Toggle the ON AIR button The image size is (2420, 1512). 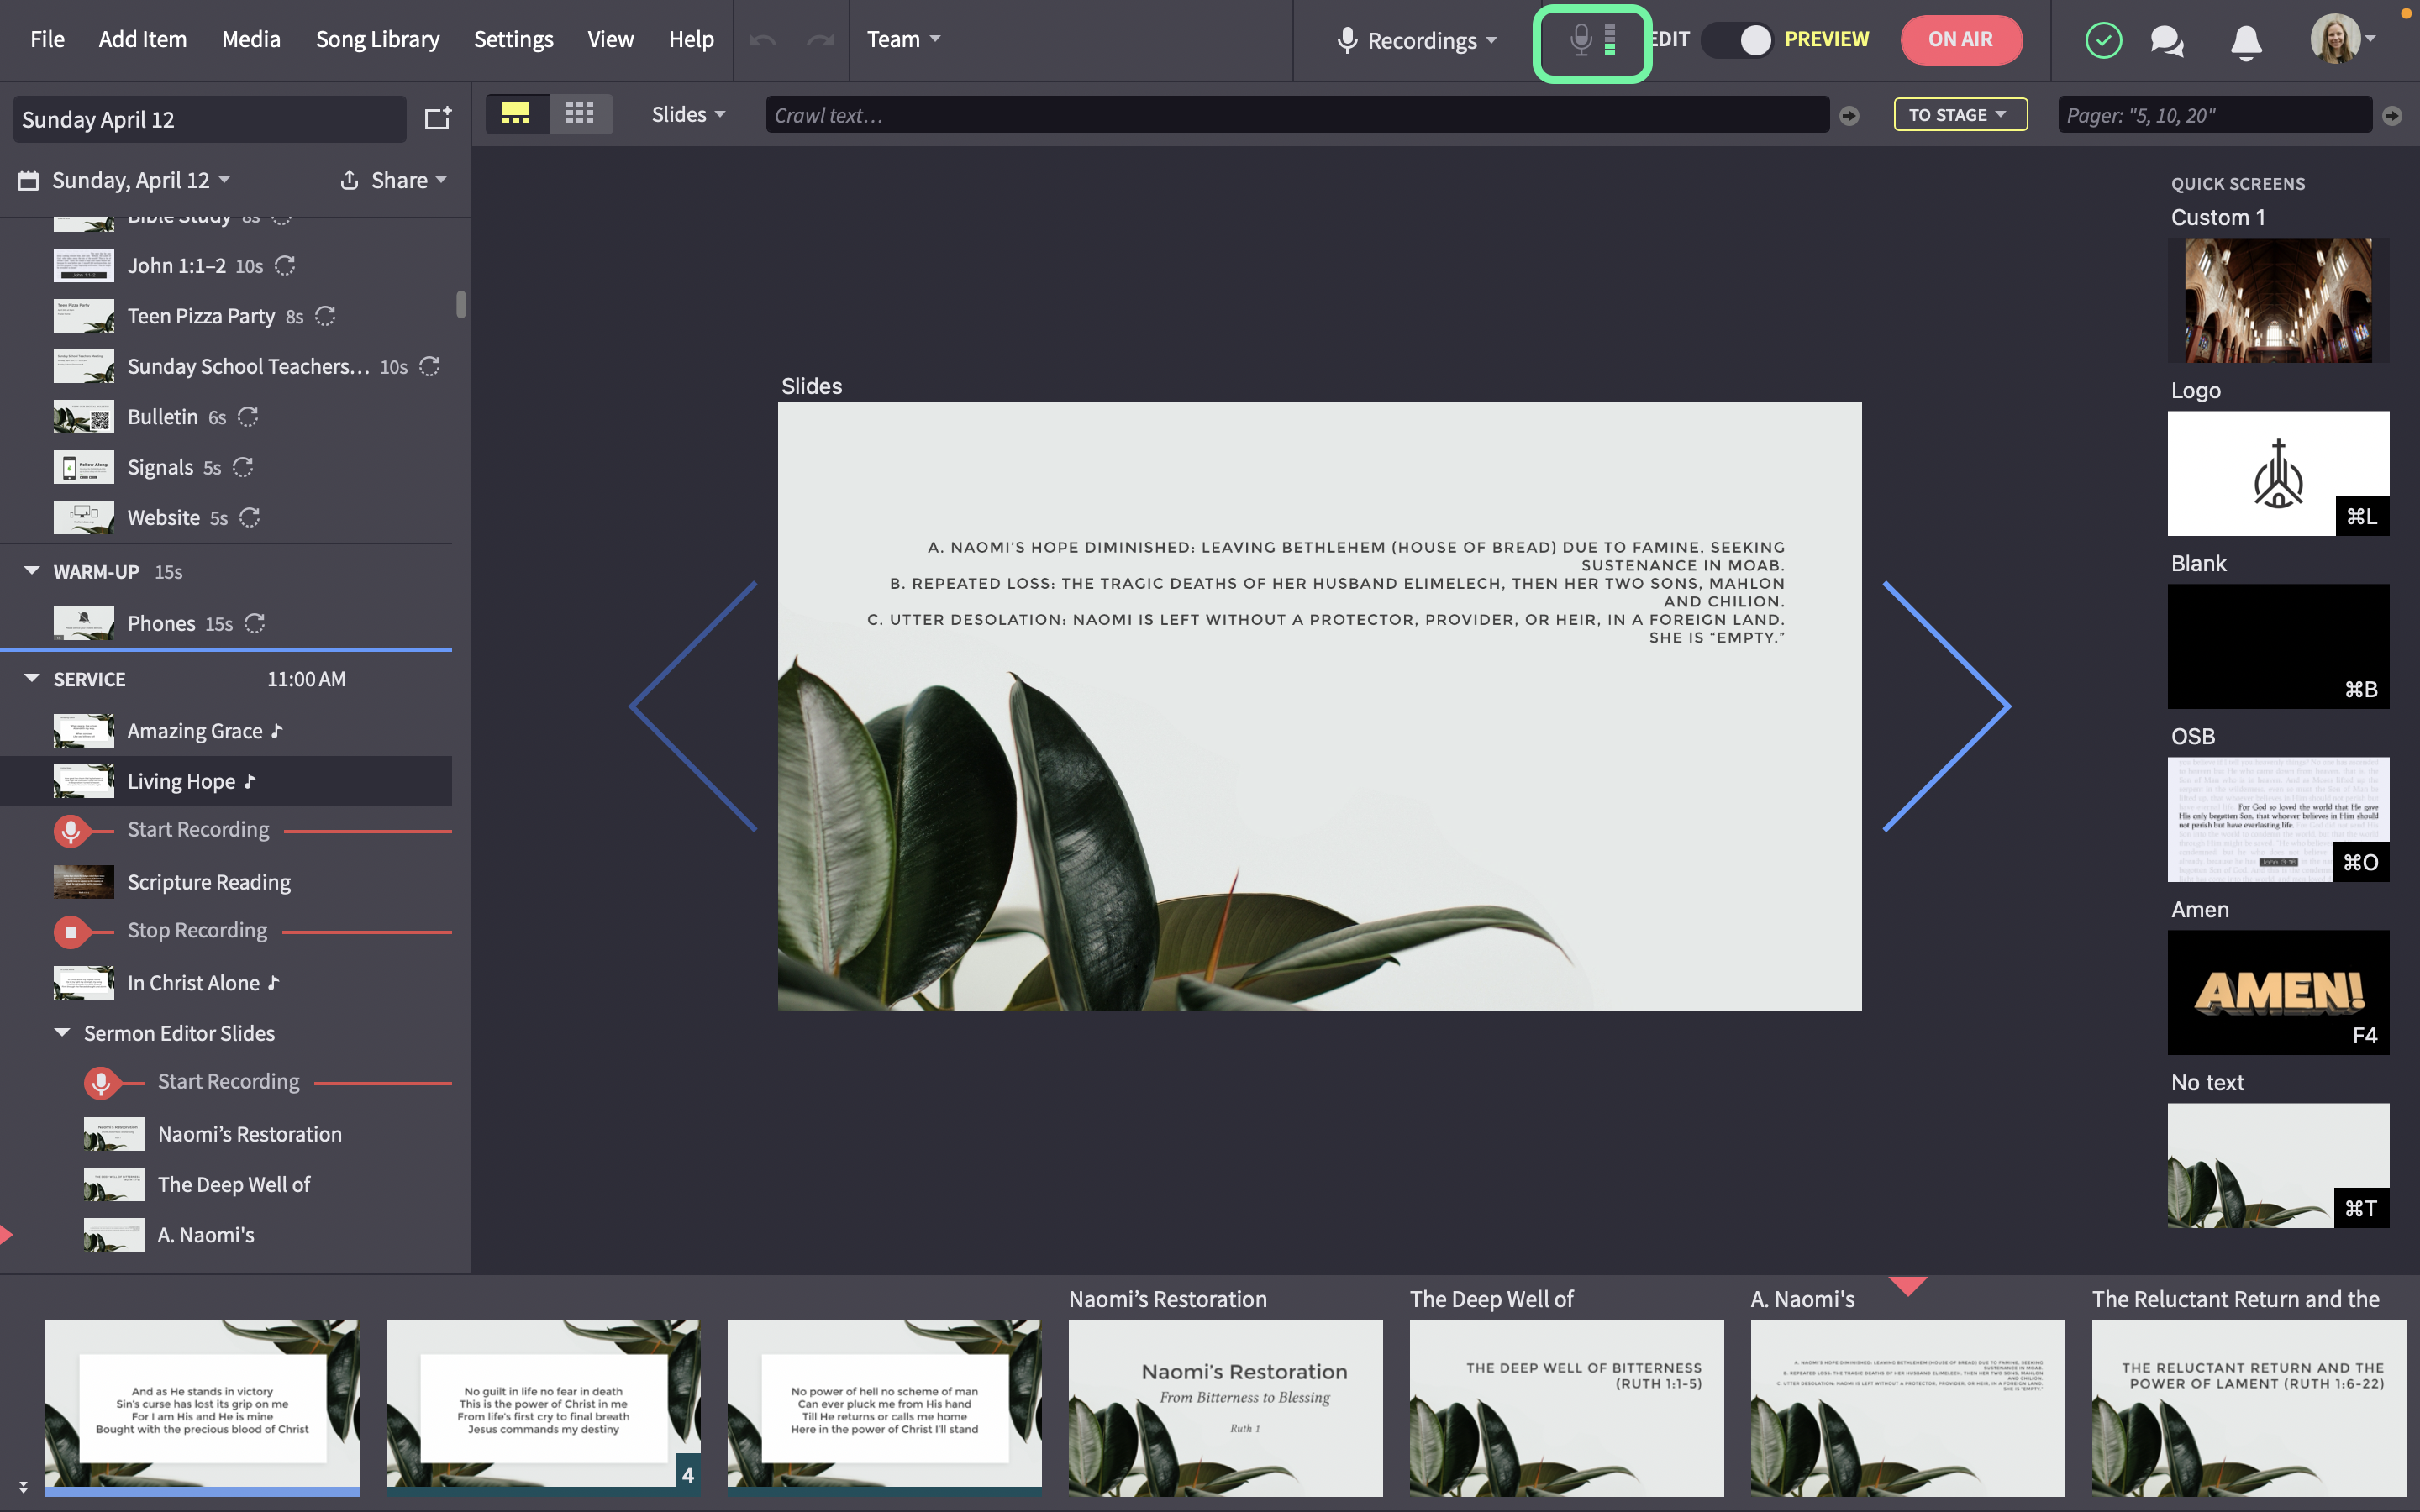point(1960,40)
